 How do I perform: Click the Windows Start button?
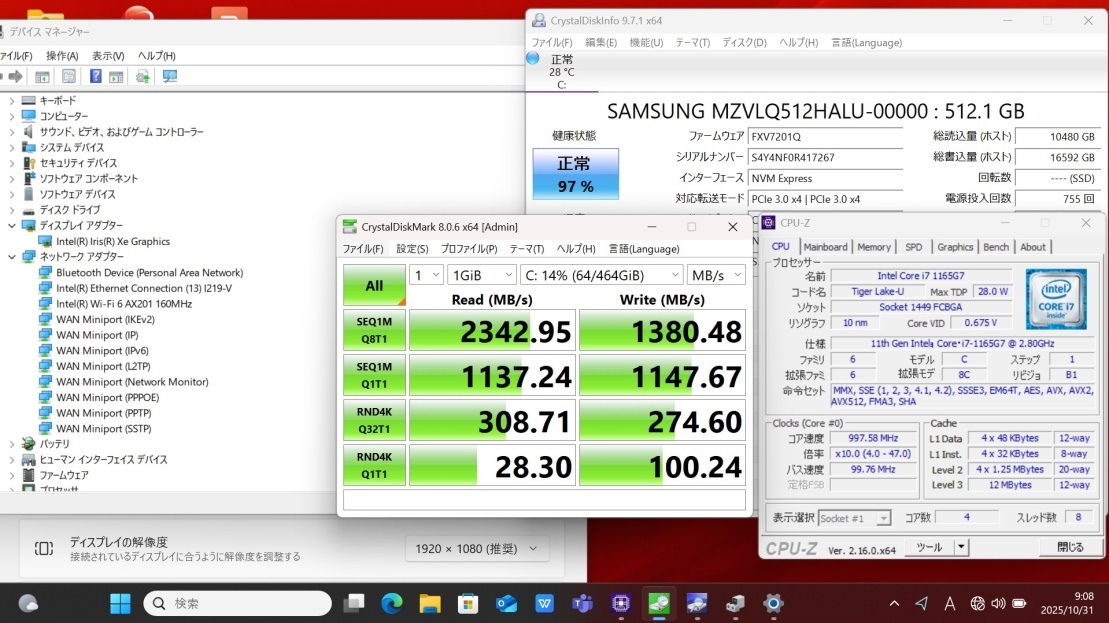tap(120, 603)
